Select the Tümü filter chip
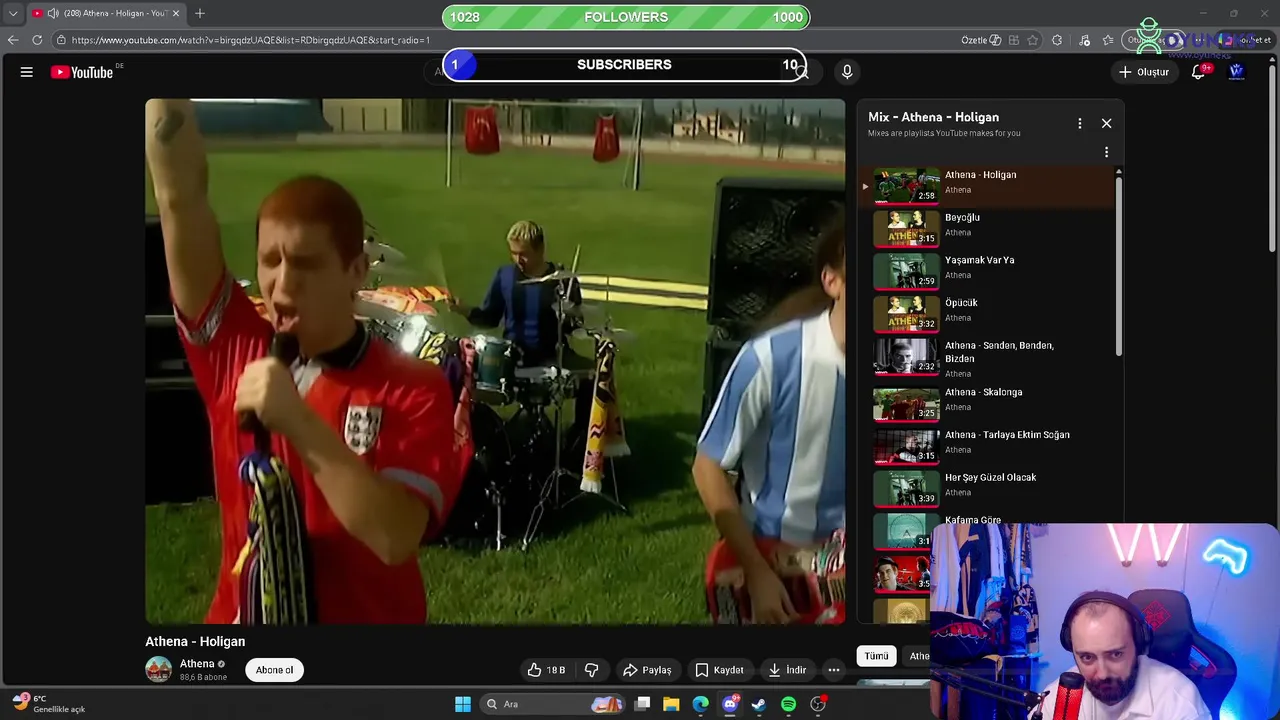 pos(876,656)
